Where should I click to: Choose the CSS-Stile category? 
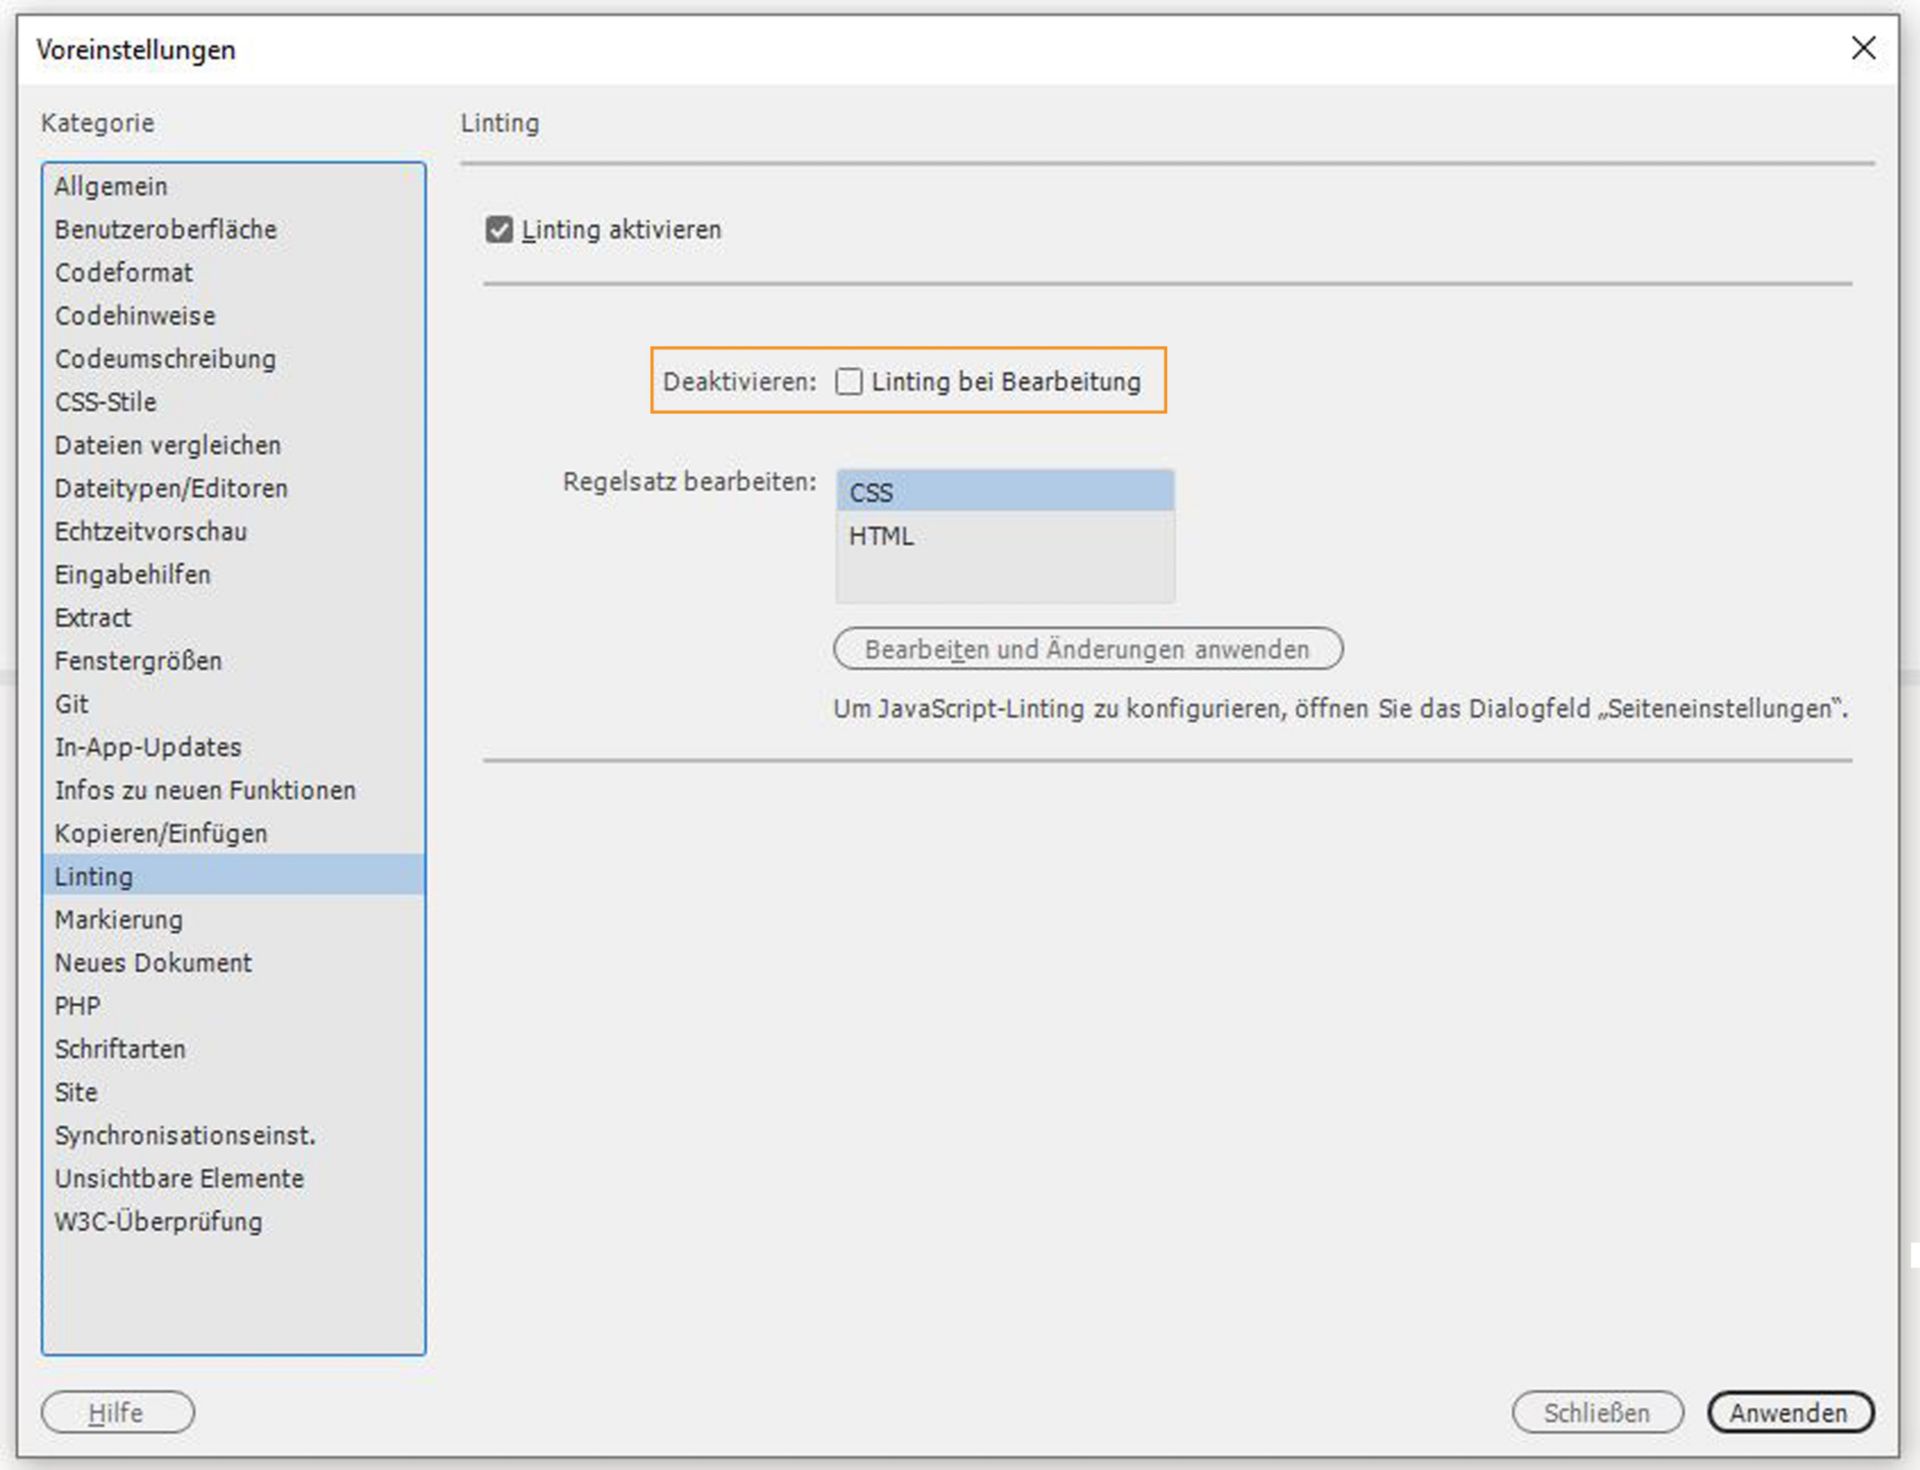pyautogui.click(x=106, y=402)
